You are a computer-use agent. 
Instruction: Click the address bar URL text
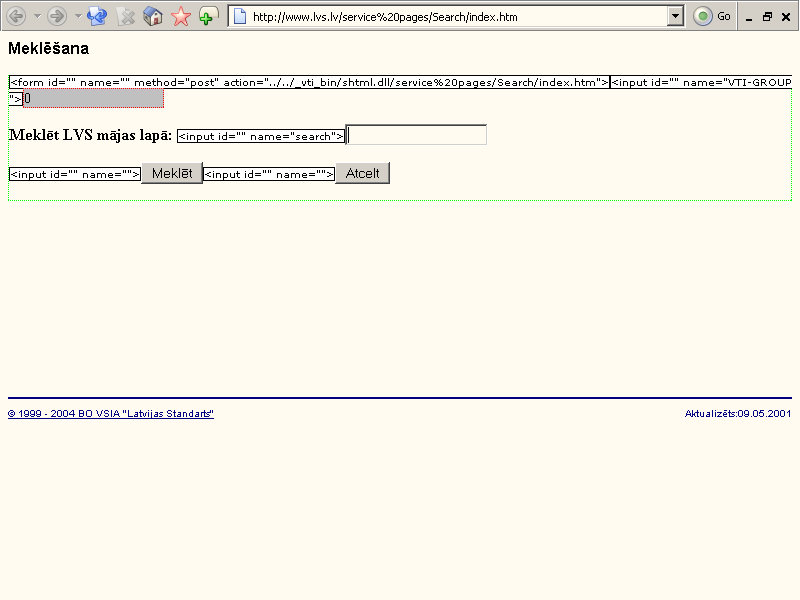(400, 16)
